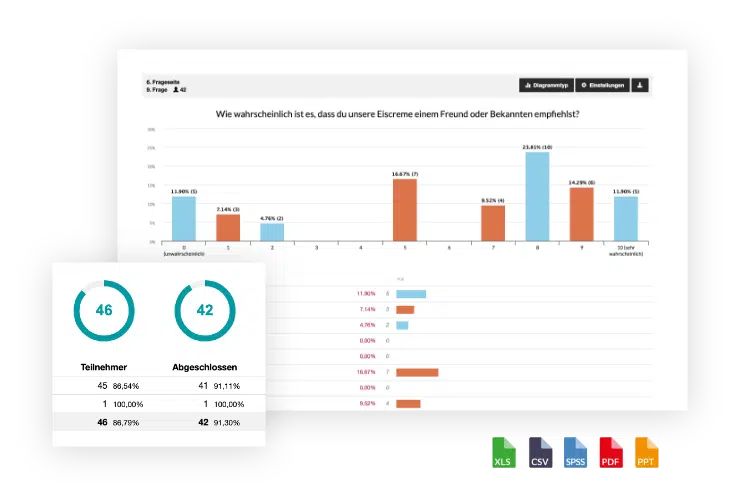Click the orange bar labeled 16.67% (7)
The height and width of the screenshot is (502, 740).
pyautogui.click(x=405, y=210)
